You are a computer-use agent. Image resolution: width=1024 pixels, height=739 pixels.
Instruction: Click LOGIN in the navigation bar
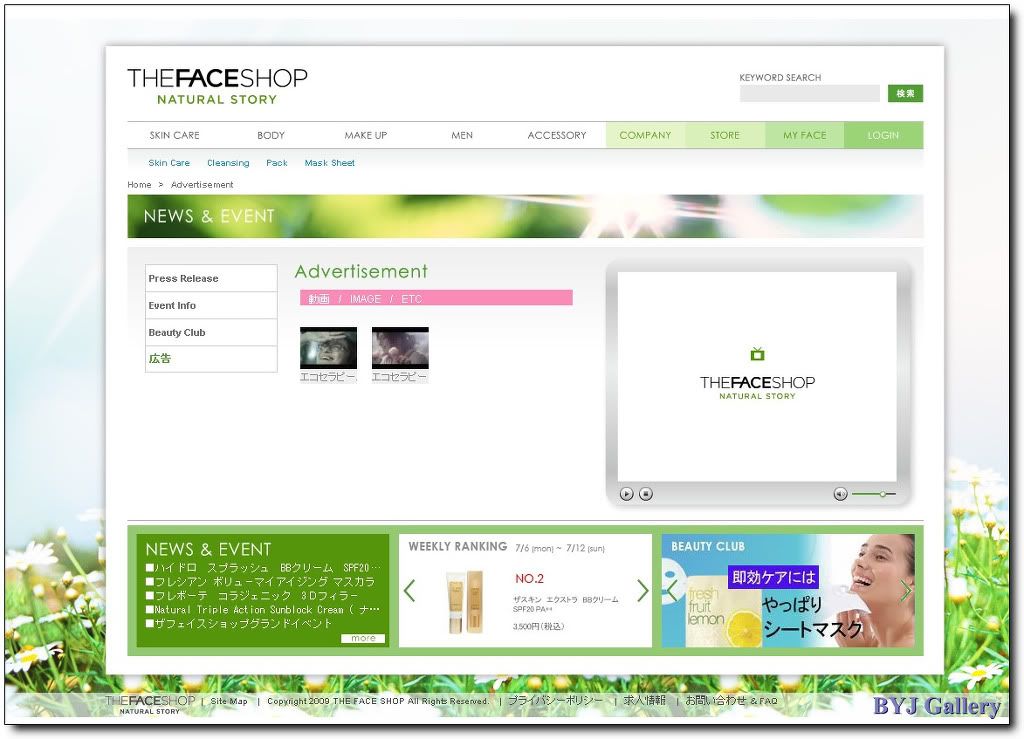[883, 135]
